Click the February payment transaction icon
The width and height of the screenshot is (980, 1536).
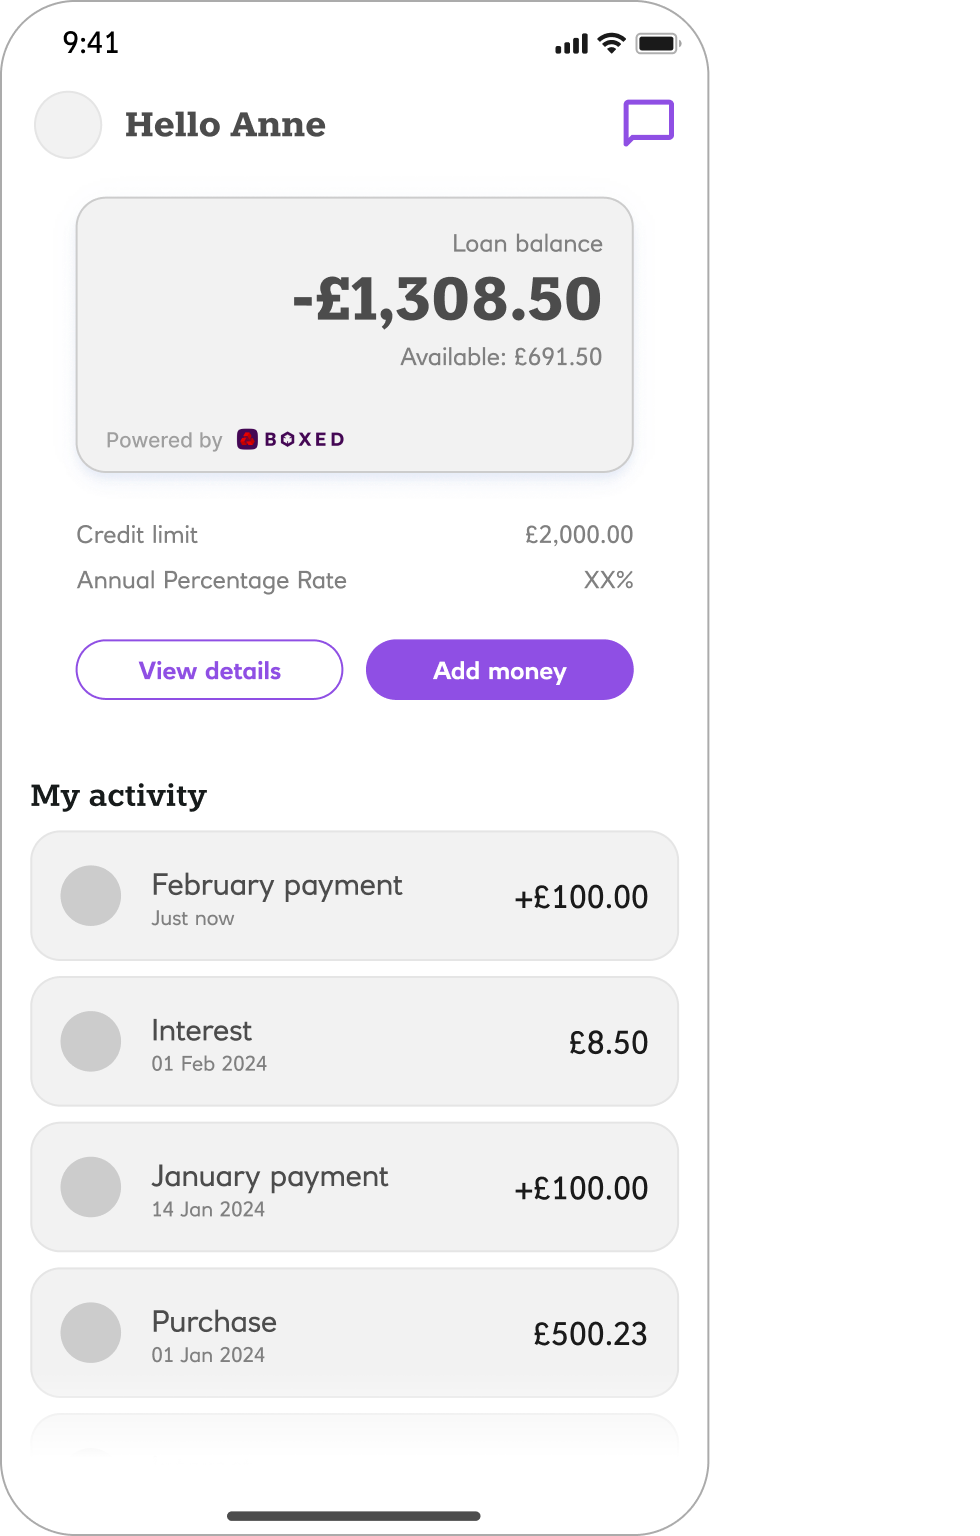(91, 896)
